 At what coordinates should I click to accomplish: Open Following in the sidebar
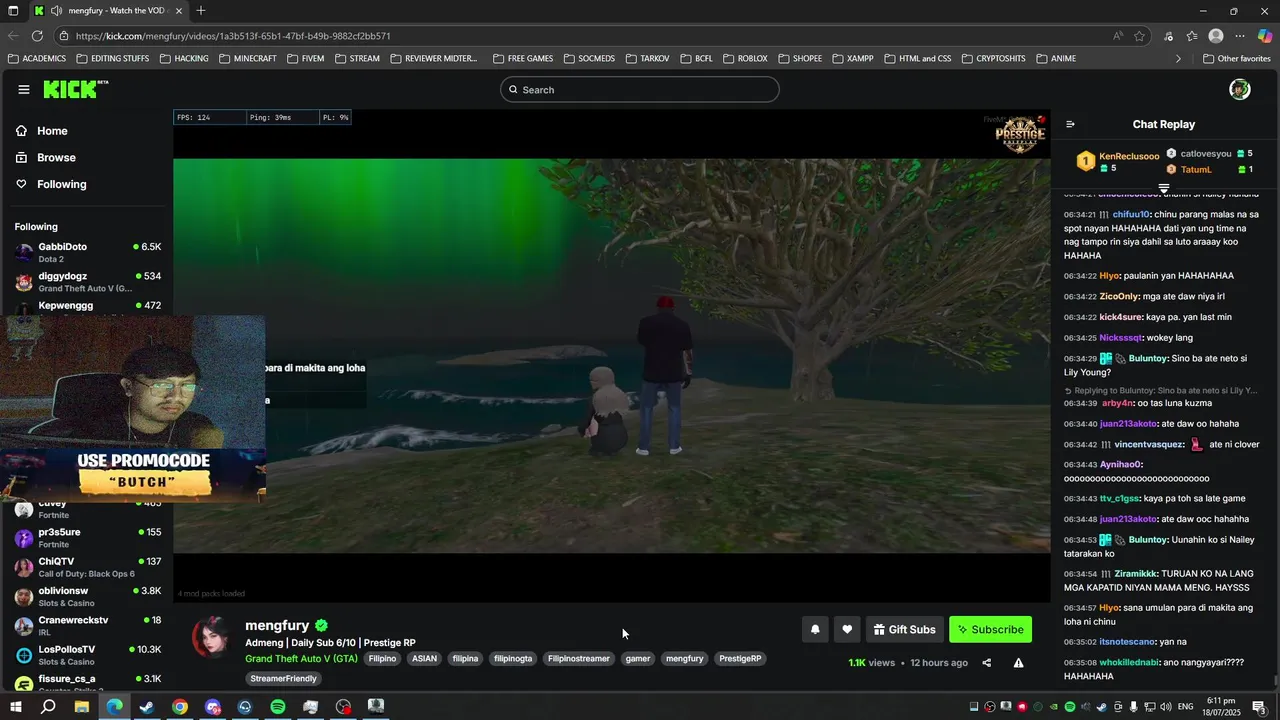pos(51,184)
